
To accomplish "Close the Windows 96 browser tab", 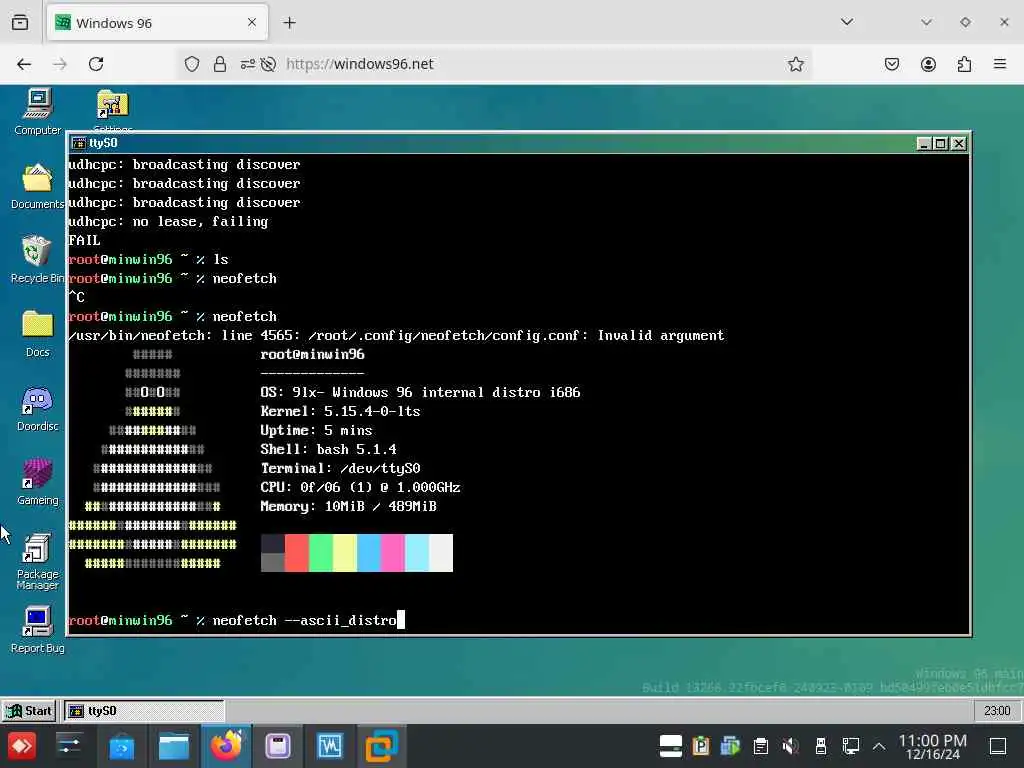I will pyautogui.click(x=252, y=23).
